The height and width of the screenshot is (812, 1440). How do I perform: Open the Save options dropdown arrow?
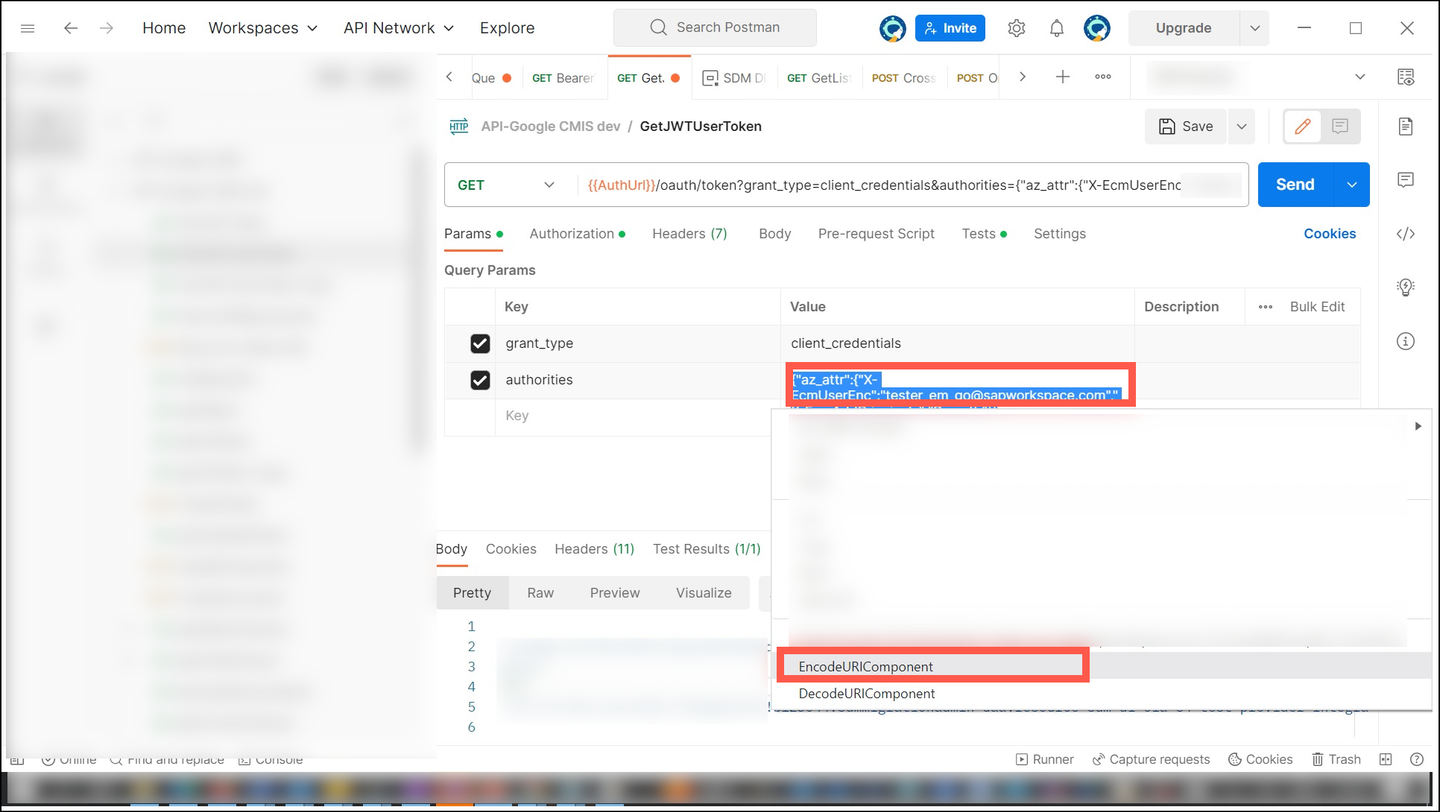click(1241, 126)
